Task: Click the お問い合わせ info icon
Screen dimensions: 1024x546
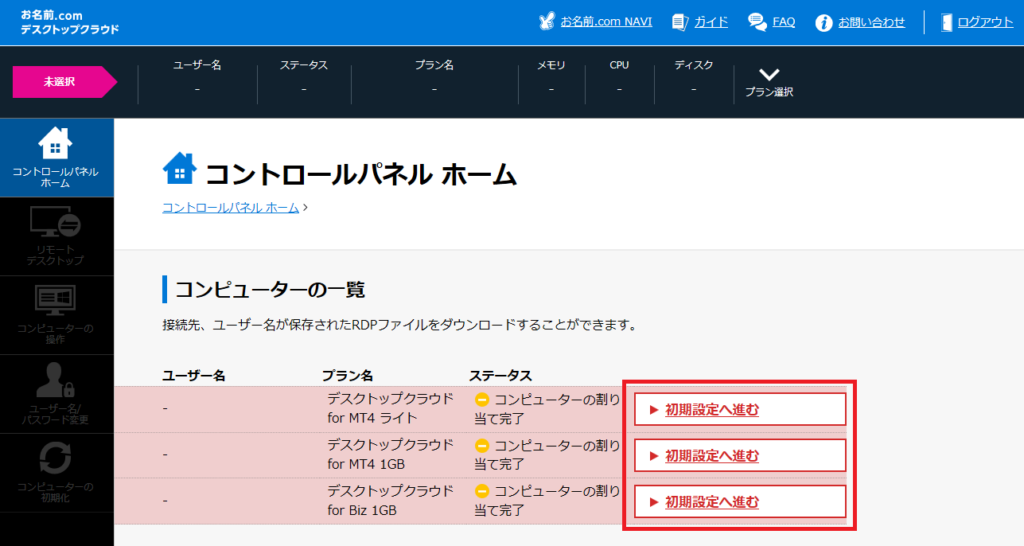Action: point(824,22)
